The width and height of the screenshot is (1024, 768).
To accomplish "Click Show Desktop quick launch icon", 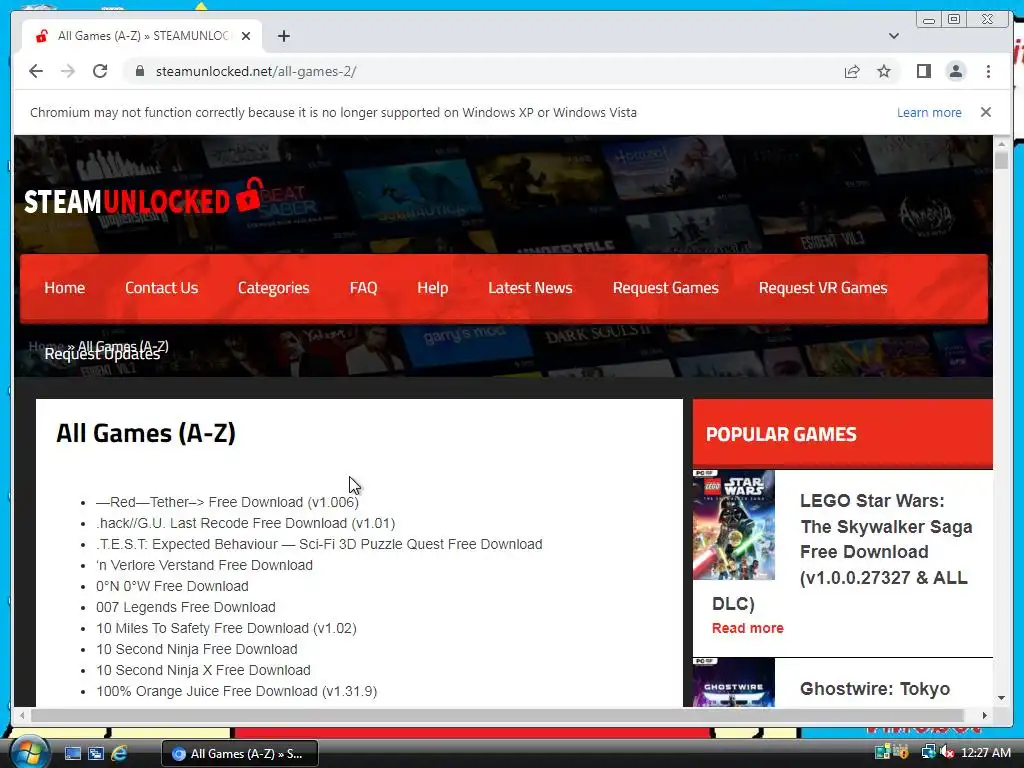I will (x=72, y=753).
